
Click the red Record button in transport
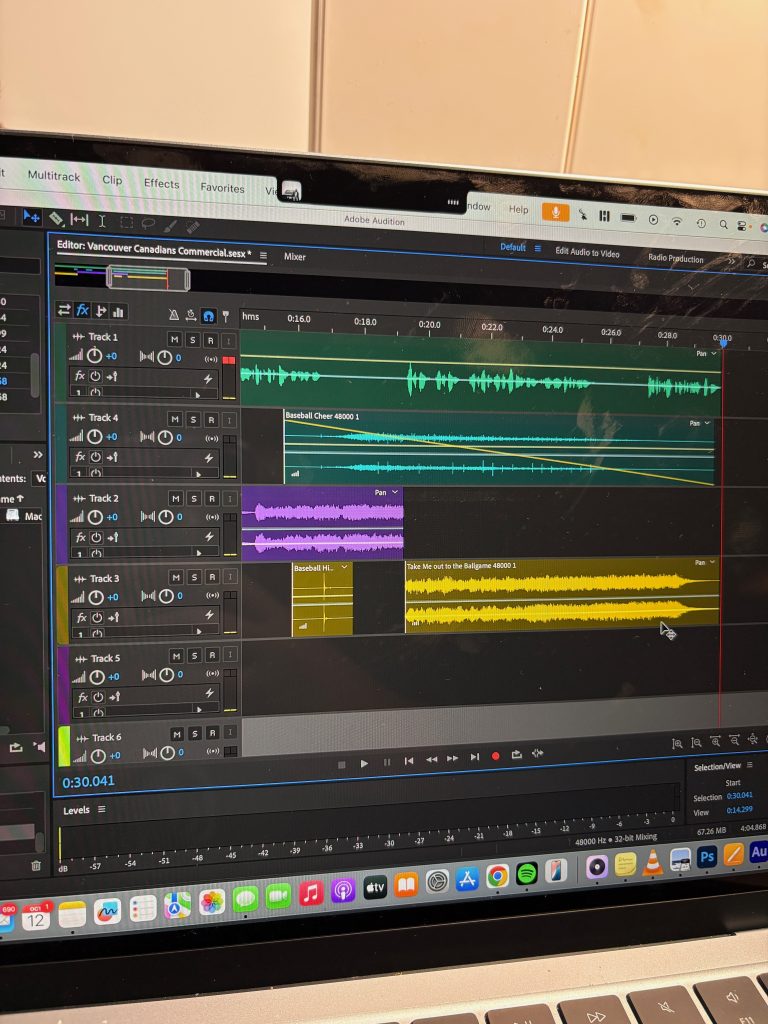click(x=495, y=757)
